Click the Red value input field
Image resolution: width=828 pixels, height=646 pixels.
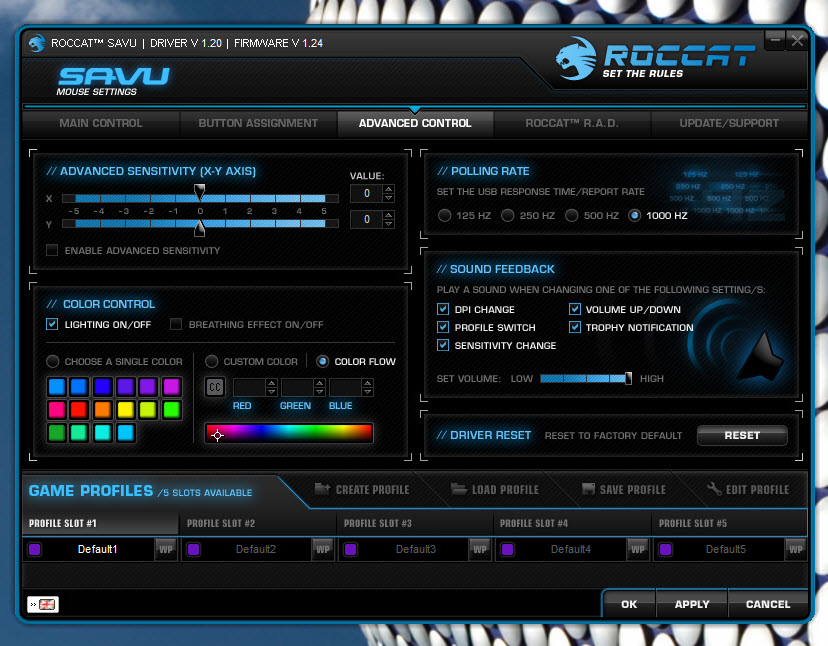point(249,387)
